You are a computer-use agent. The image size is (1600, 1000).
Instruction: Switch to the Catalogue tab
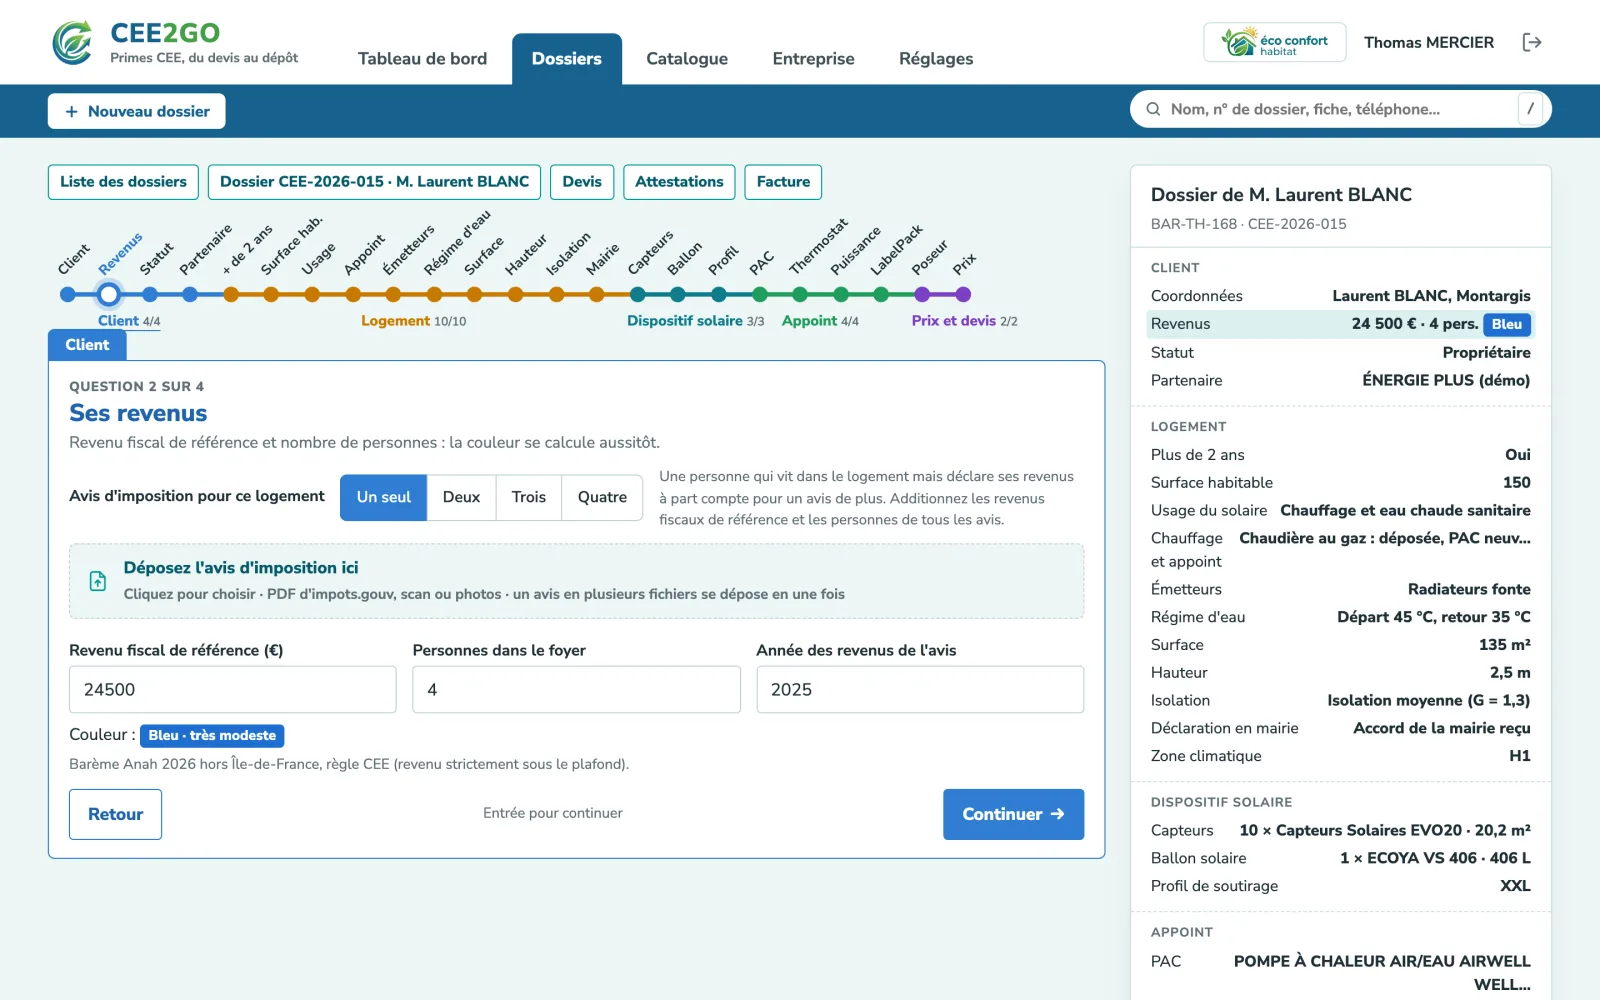point(687,58)
